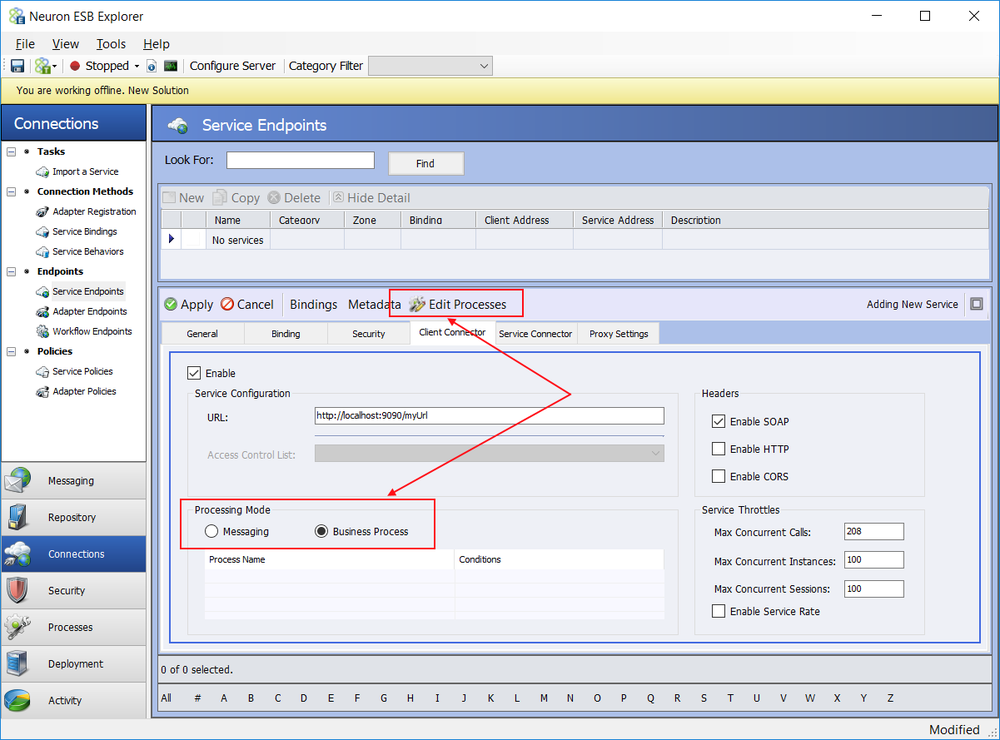
Task: Switch to the Messaging navigation section
Action: click(x=73, y=481)
